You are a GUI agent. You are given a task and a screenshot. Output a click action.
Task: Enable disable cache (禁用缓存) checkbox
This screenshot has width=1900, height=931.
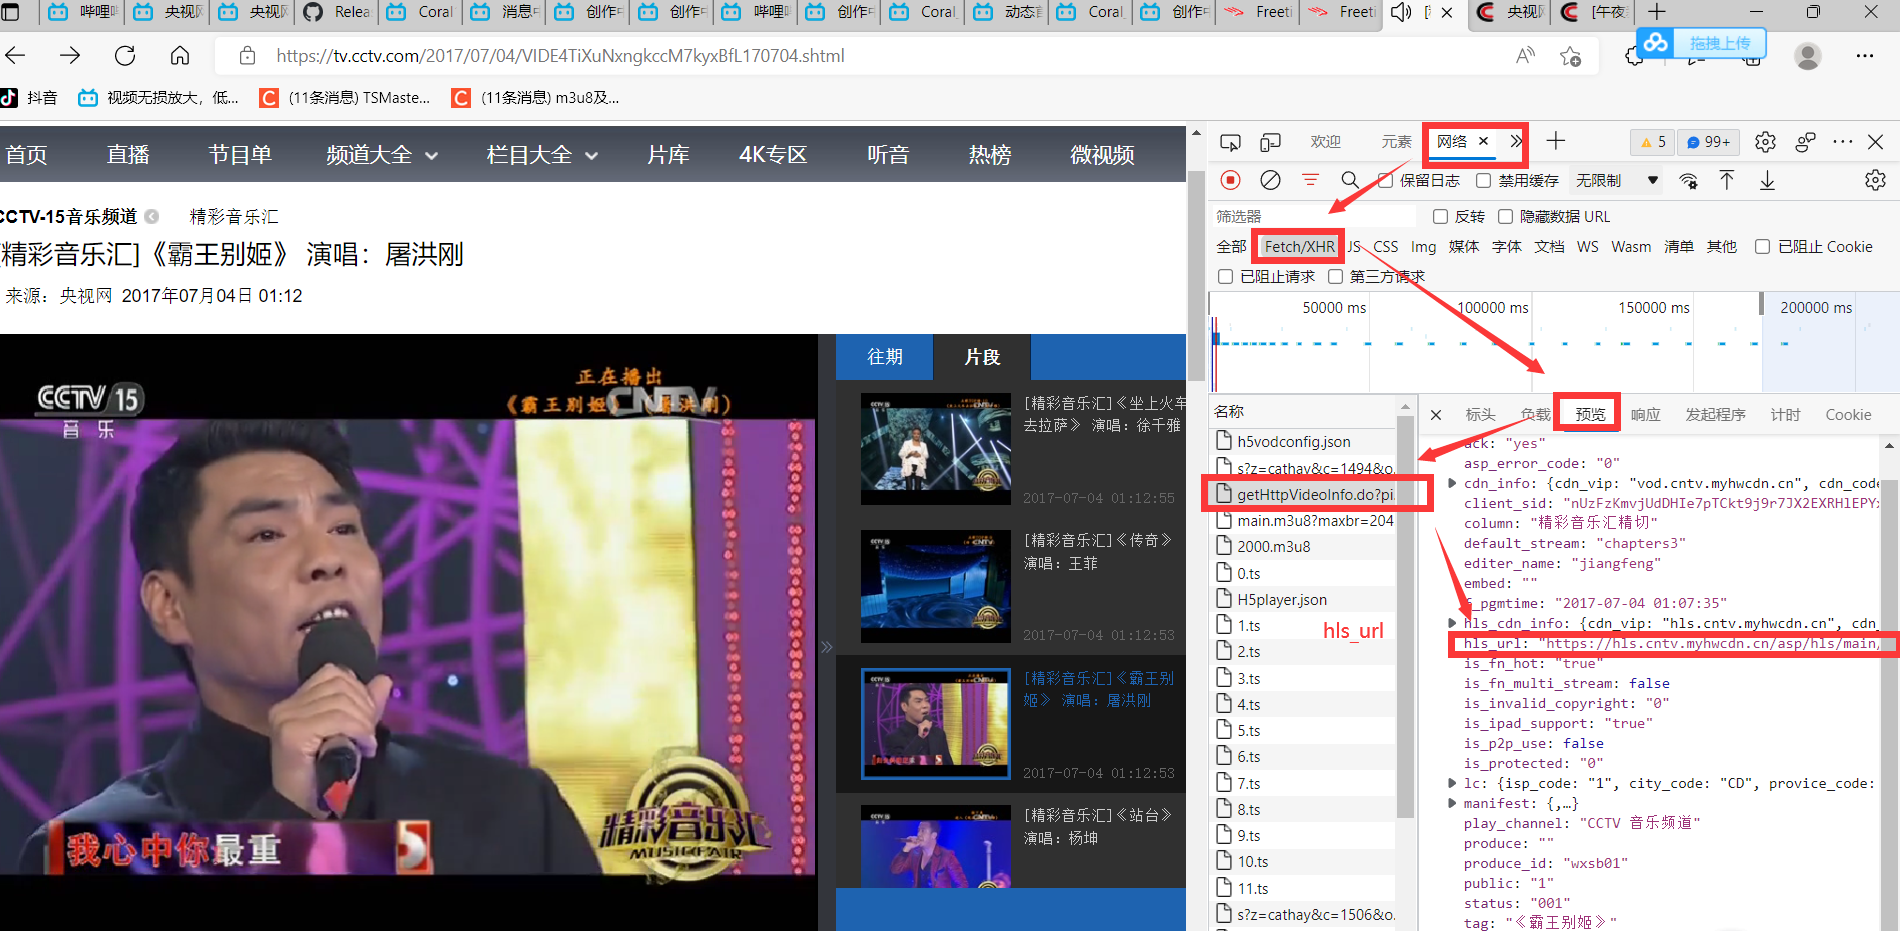[1484, 181]
